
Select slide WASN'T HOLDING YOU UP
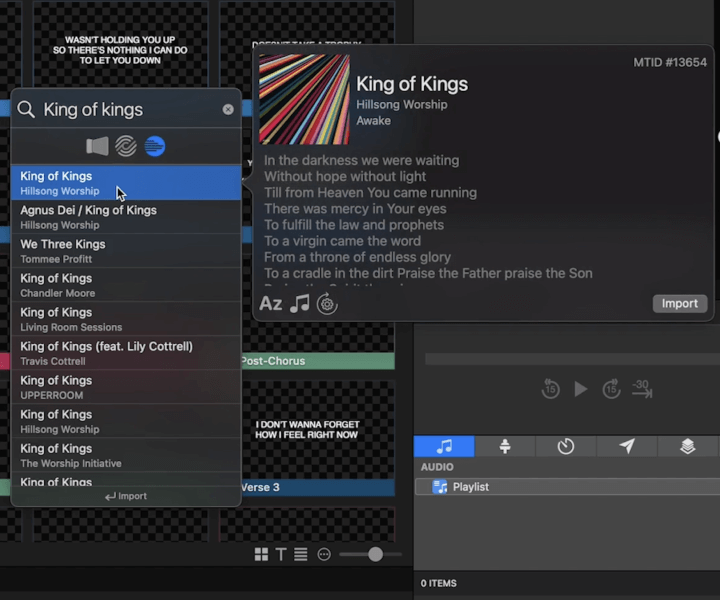(120, 50)
